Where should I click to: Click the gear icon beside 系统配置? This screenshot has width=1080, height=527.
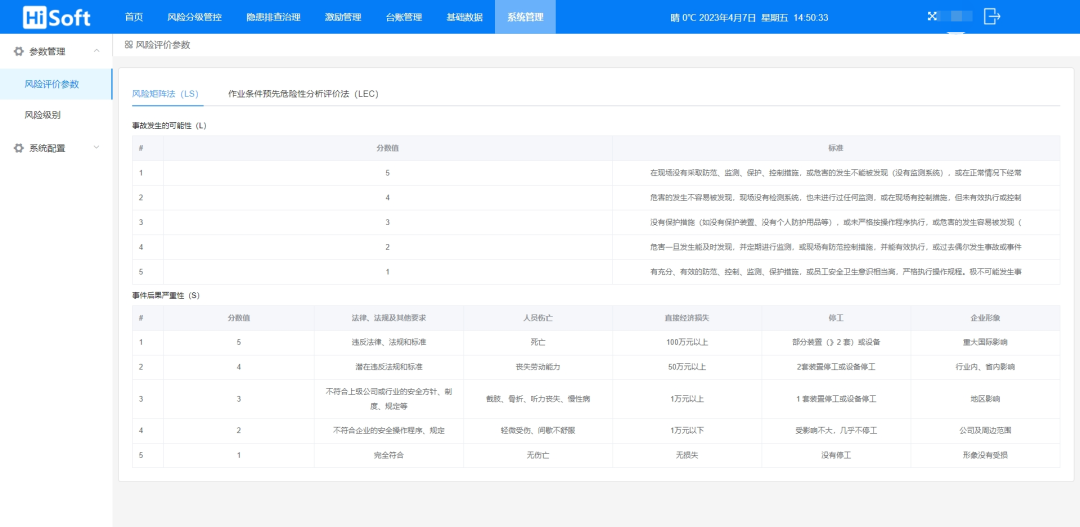pyautogui.click(x=18, y=148)
